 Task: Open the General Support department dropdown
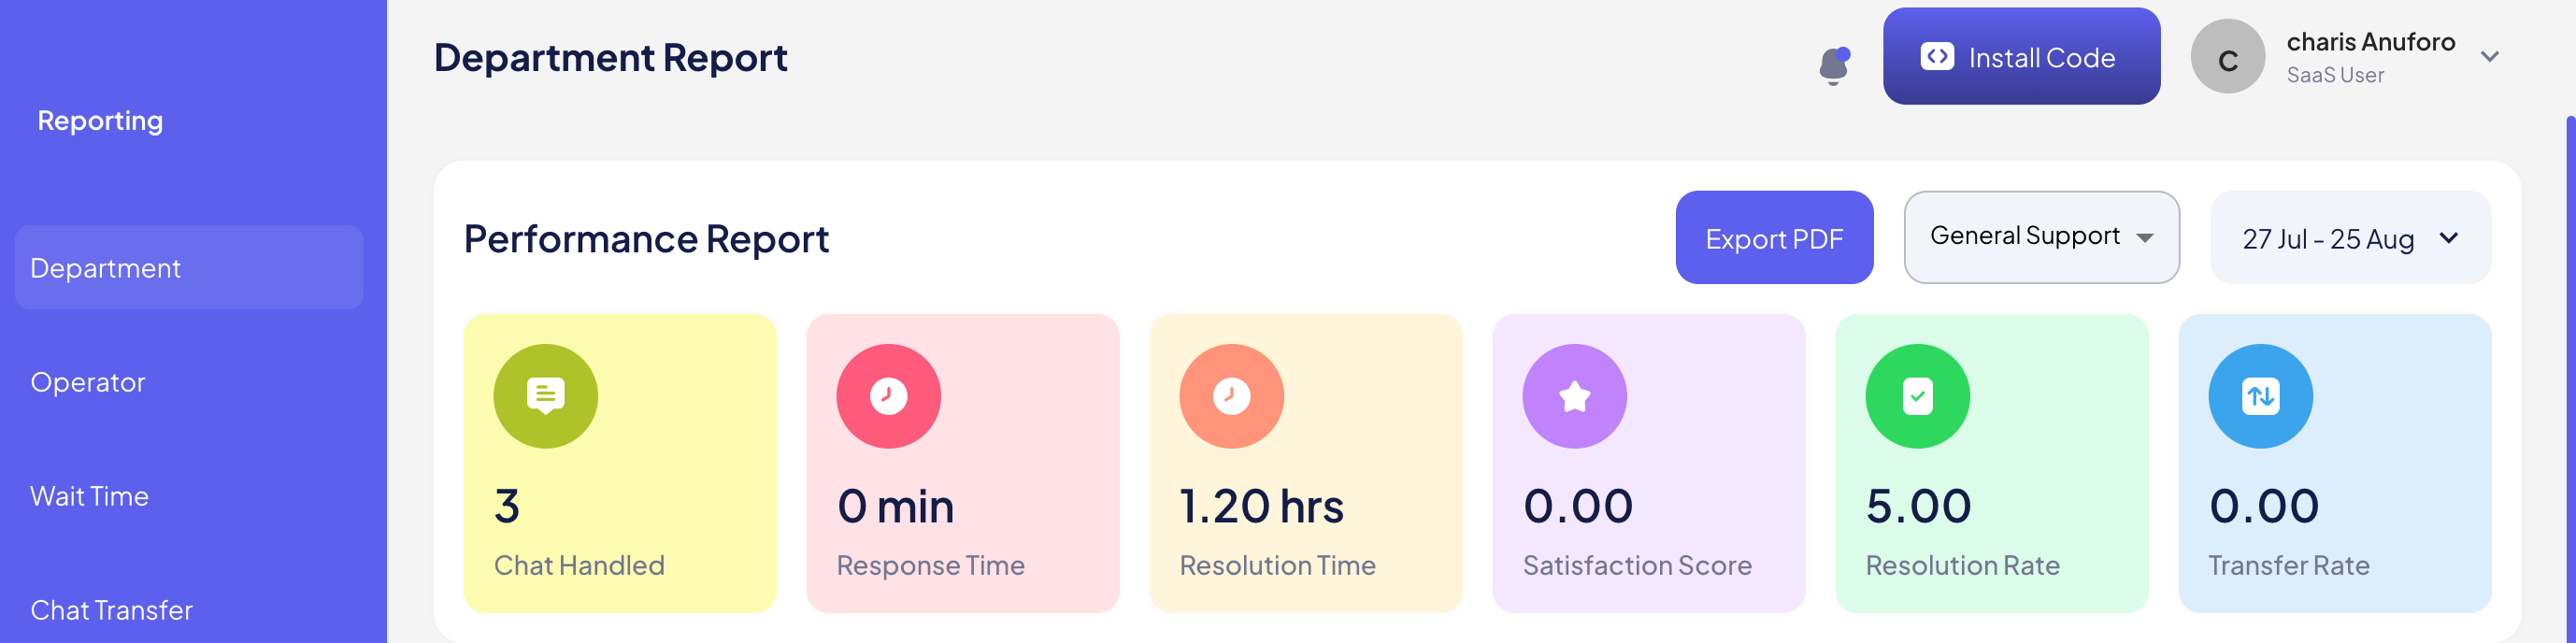coord(2040,237)
